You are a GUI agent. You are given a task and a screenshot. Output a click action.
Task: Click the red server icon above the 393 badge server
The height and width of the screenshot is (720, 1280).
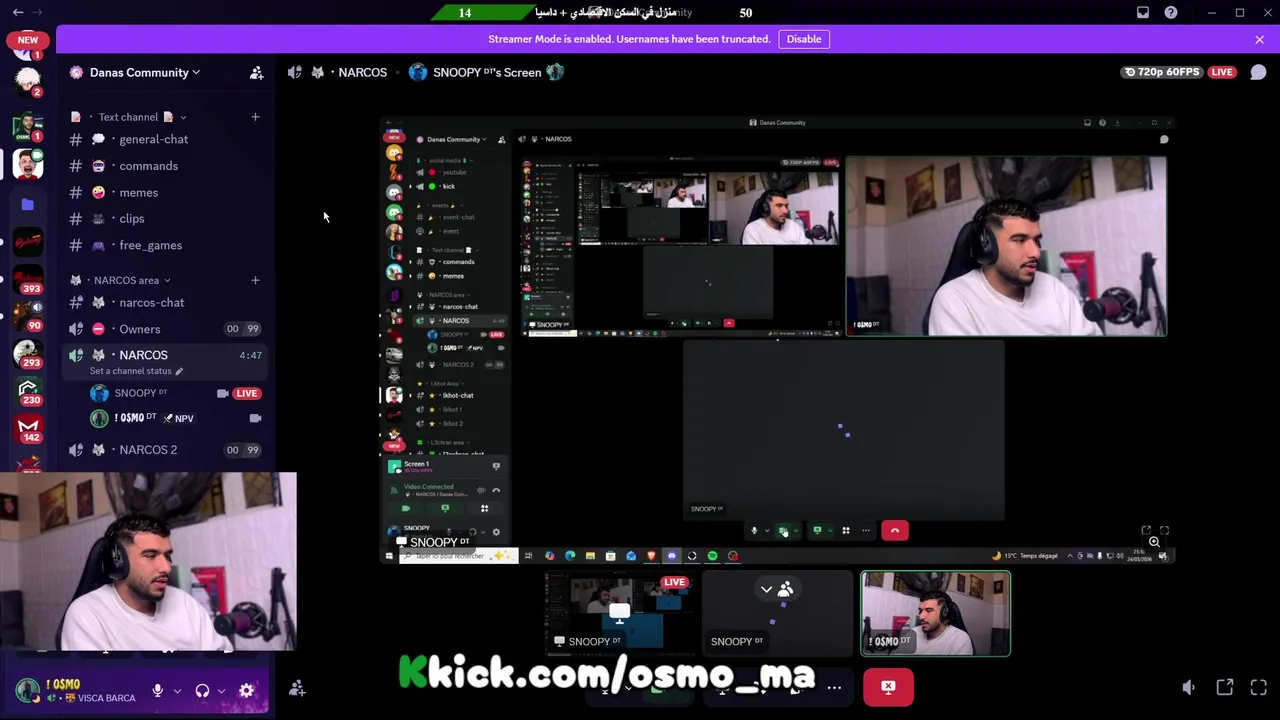(28, 241)
